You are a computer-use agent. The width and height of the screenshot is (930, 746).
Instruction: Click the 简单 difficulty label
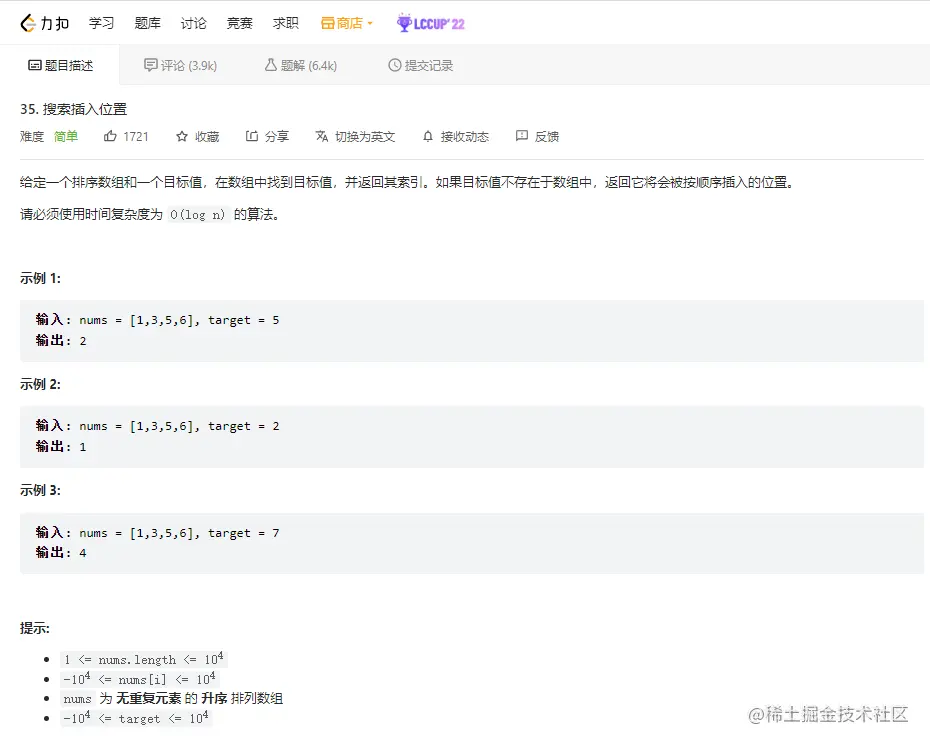click(x=66, y=137)
